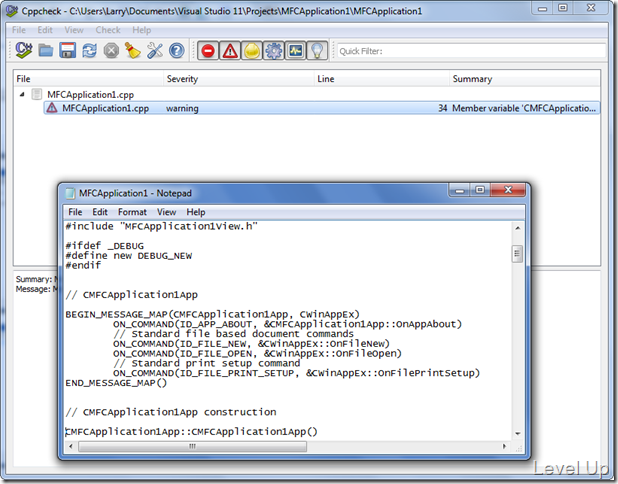Open the Notepad Edit menu
The width and height of the screenshot is (618, 484).
[100, 212]
